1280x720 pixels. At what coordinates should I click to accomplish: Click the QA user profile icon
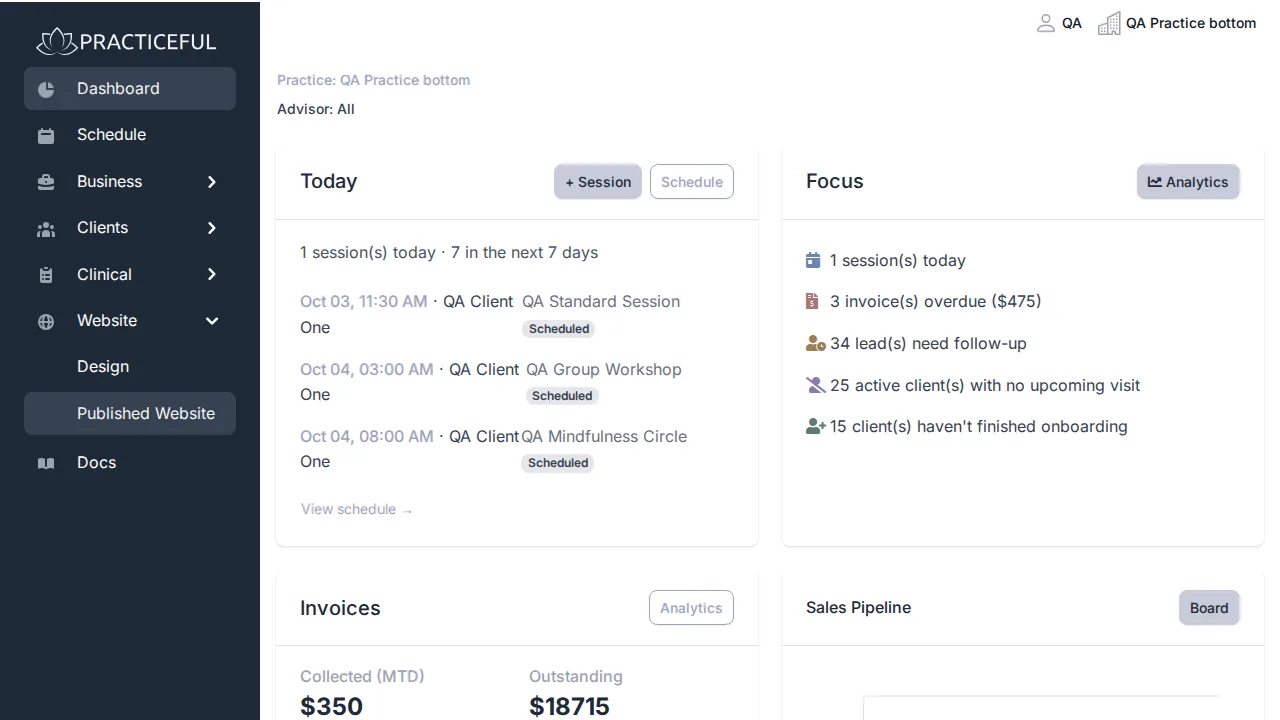pyautogui.click(x=1046, y=23)
